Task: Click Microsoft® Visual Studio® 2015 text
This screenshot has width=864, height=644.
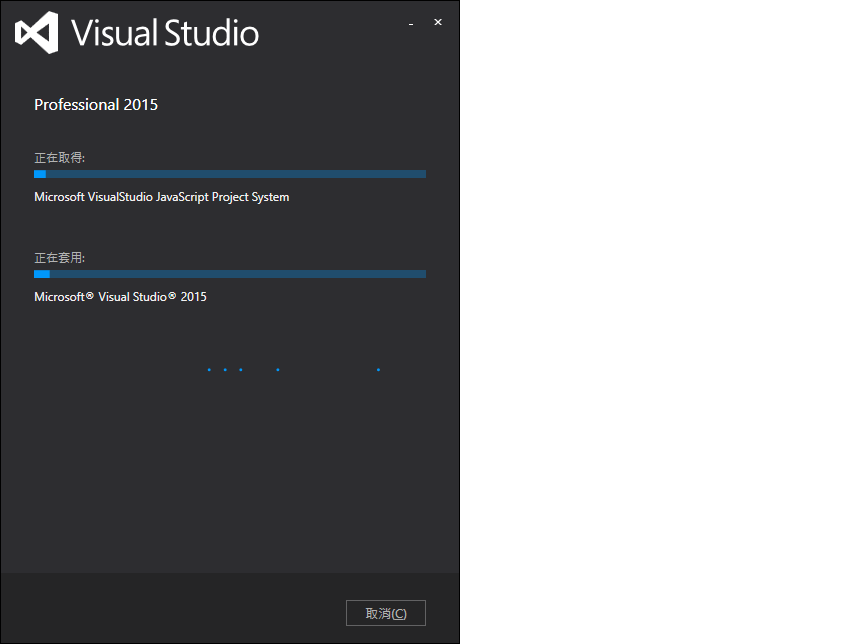Action: pyautogui.click(x=120, y=297)
